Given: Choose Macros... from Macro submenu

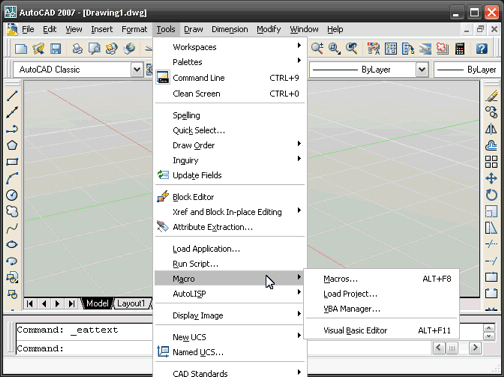Looking at the screenshot, I should pos(381,279).
